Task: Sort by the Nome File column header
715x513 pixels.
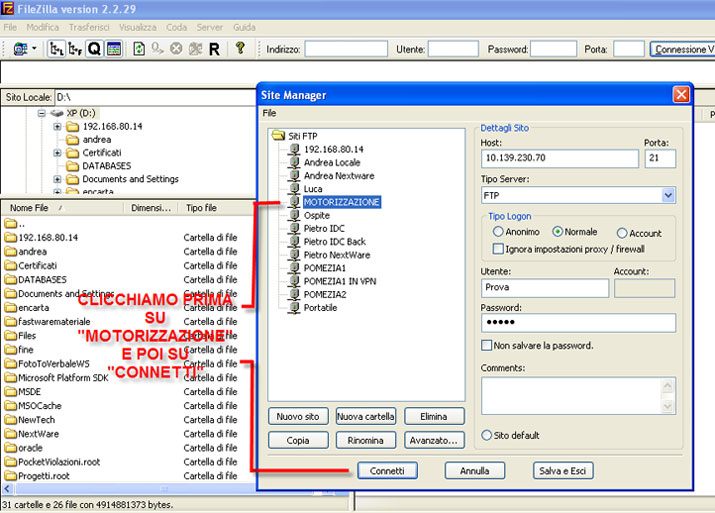Action: (62, 208)
